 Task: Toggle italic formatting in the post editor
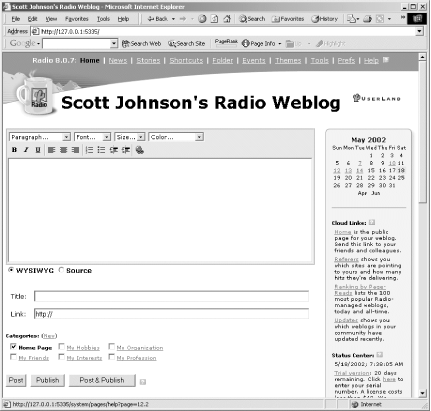point(26,150)
